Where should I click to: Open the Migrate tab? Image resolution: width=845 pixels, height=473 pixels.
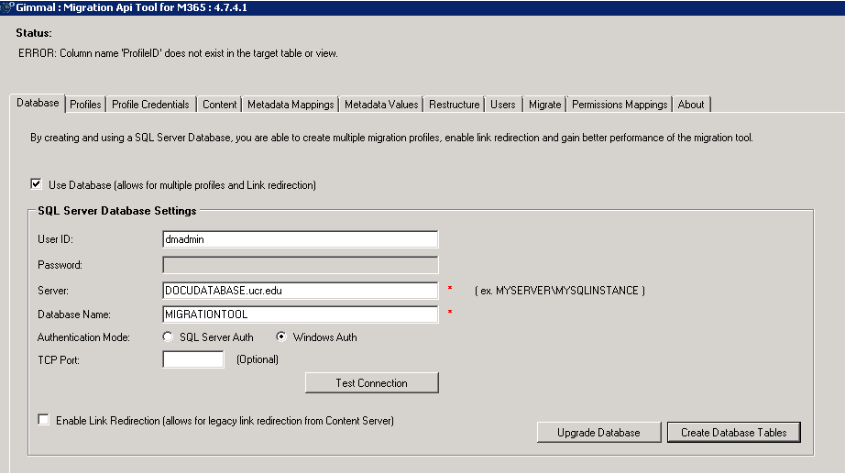tap(545, 104)
